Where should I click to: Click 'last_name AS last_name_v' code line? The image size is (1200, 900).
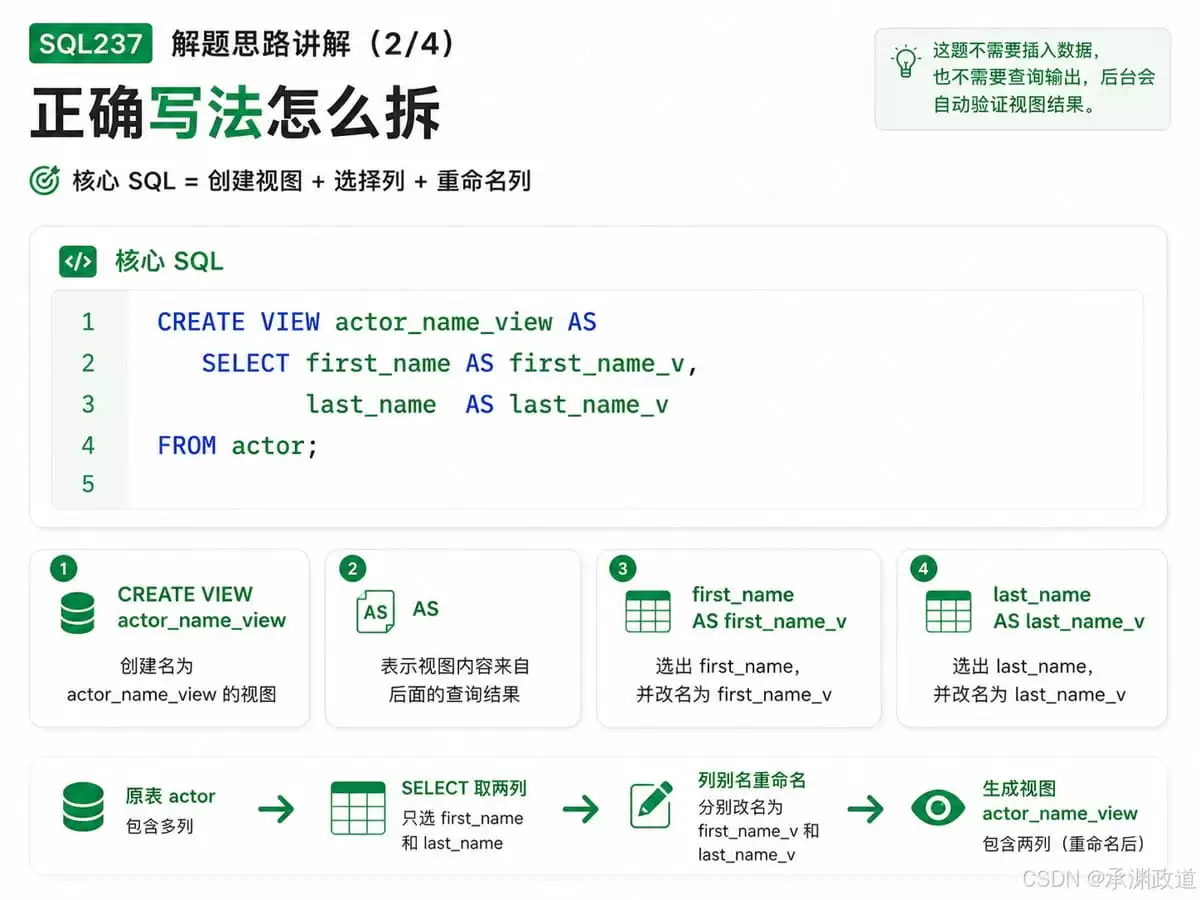[487, 405]
